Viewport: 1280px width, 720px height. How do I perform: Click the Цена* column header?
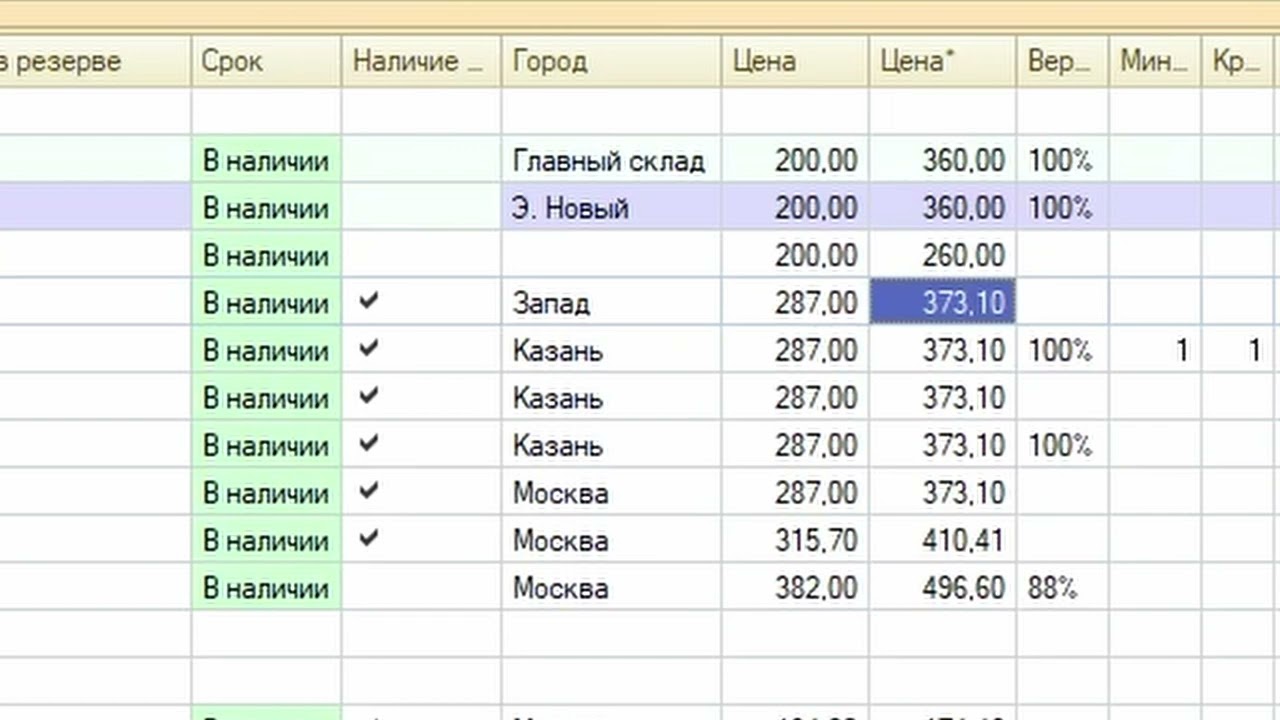tap(943, 62)
